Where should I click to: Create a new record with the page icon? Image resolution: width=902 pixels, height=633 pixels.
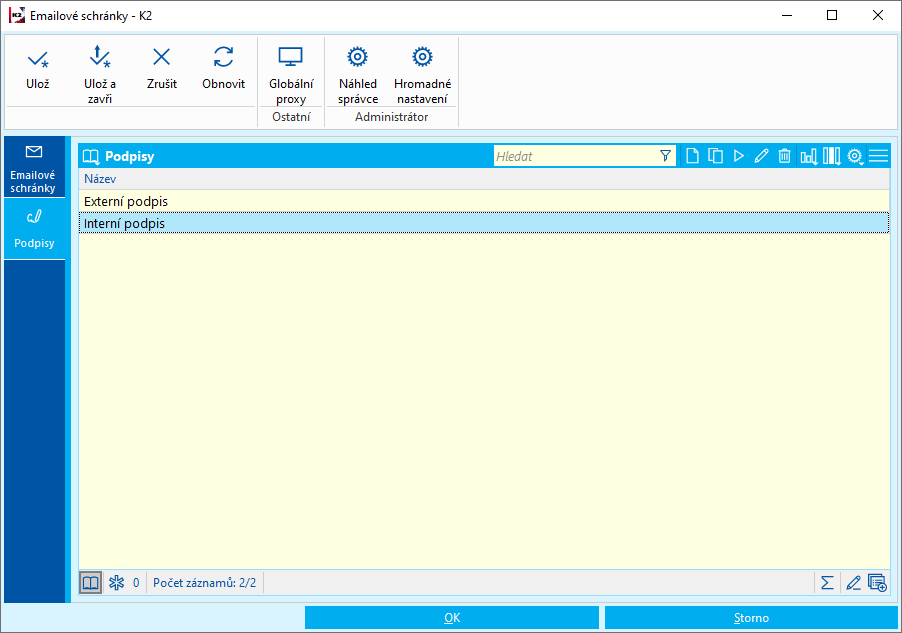pyautogui.click(x=692, y=156)
